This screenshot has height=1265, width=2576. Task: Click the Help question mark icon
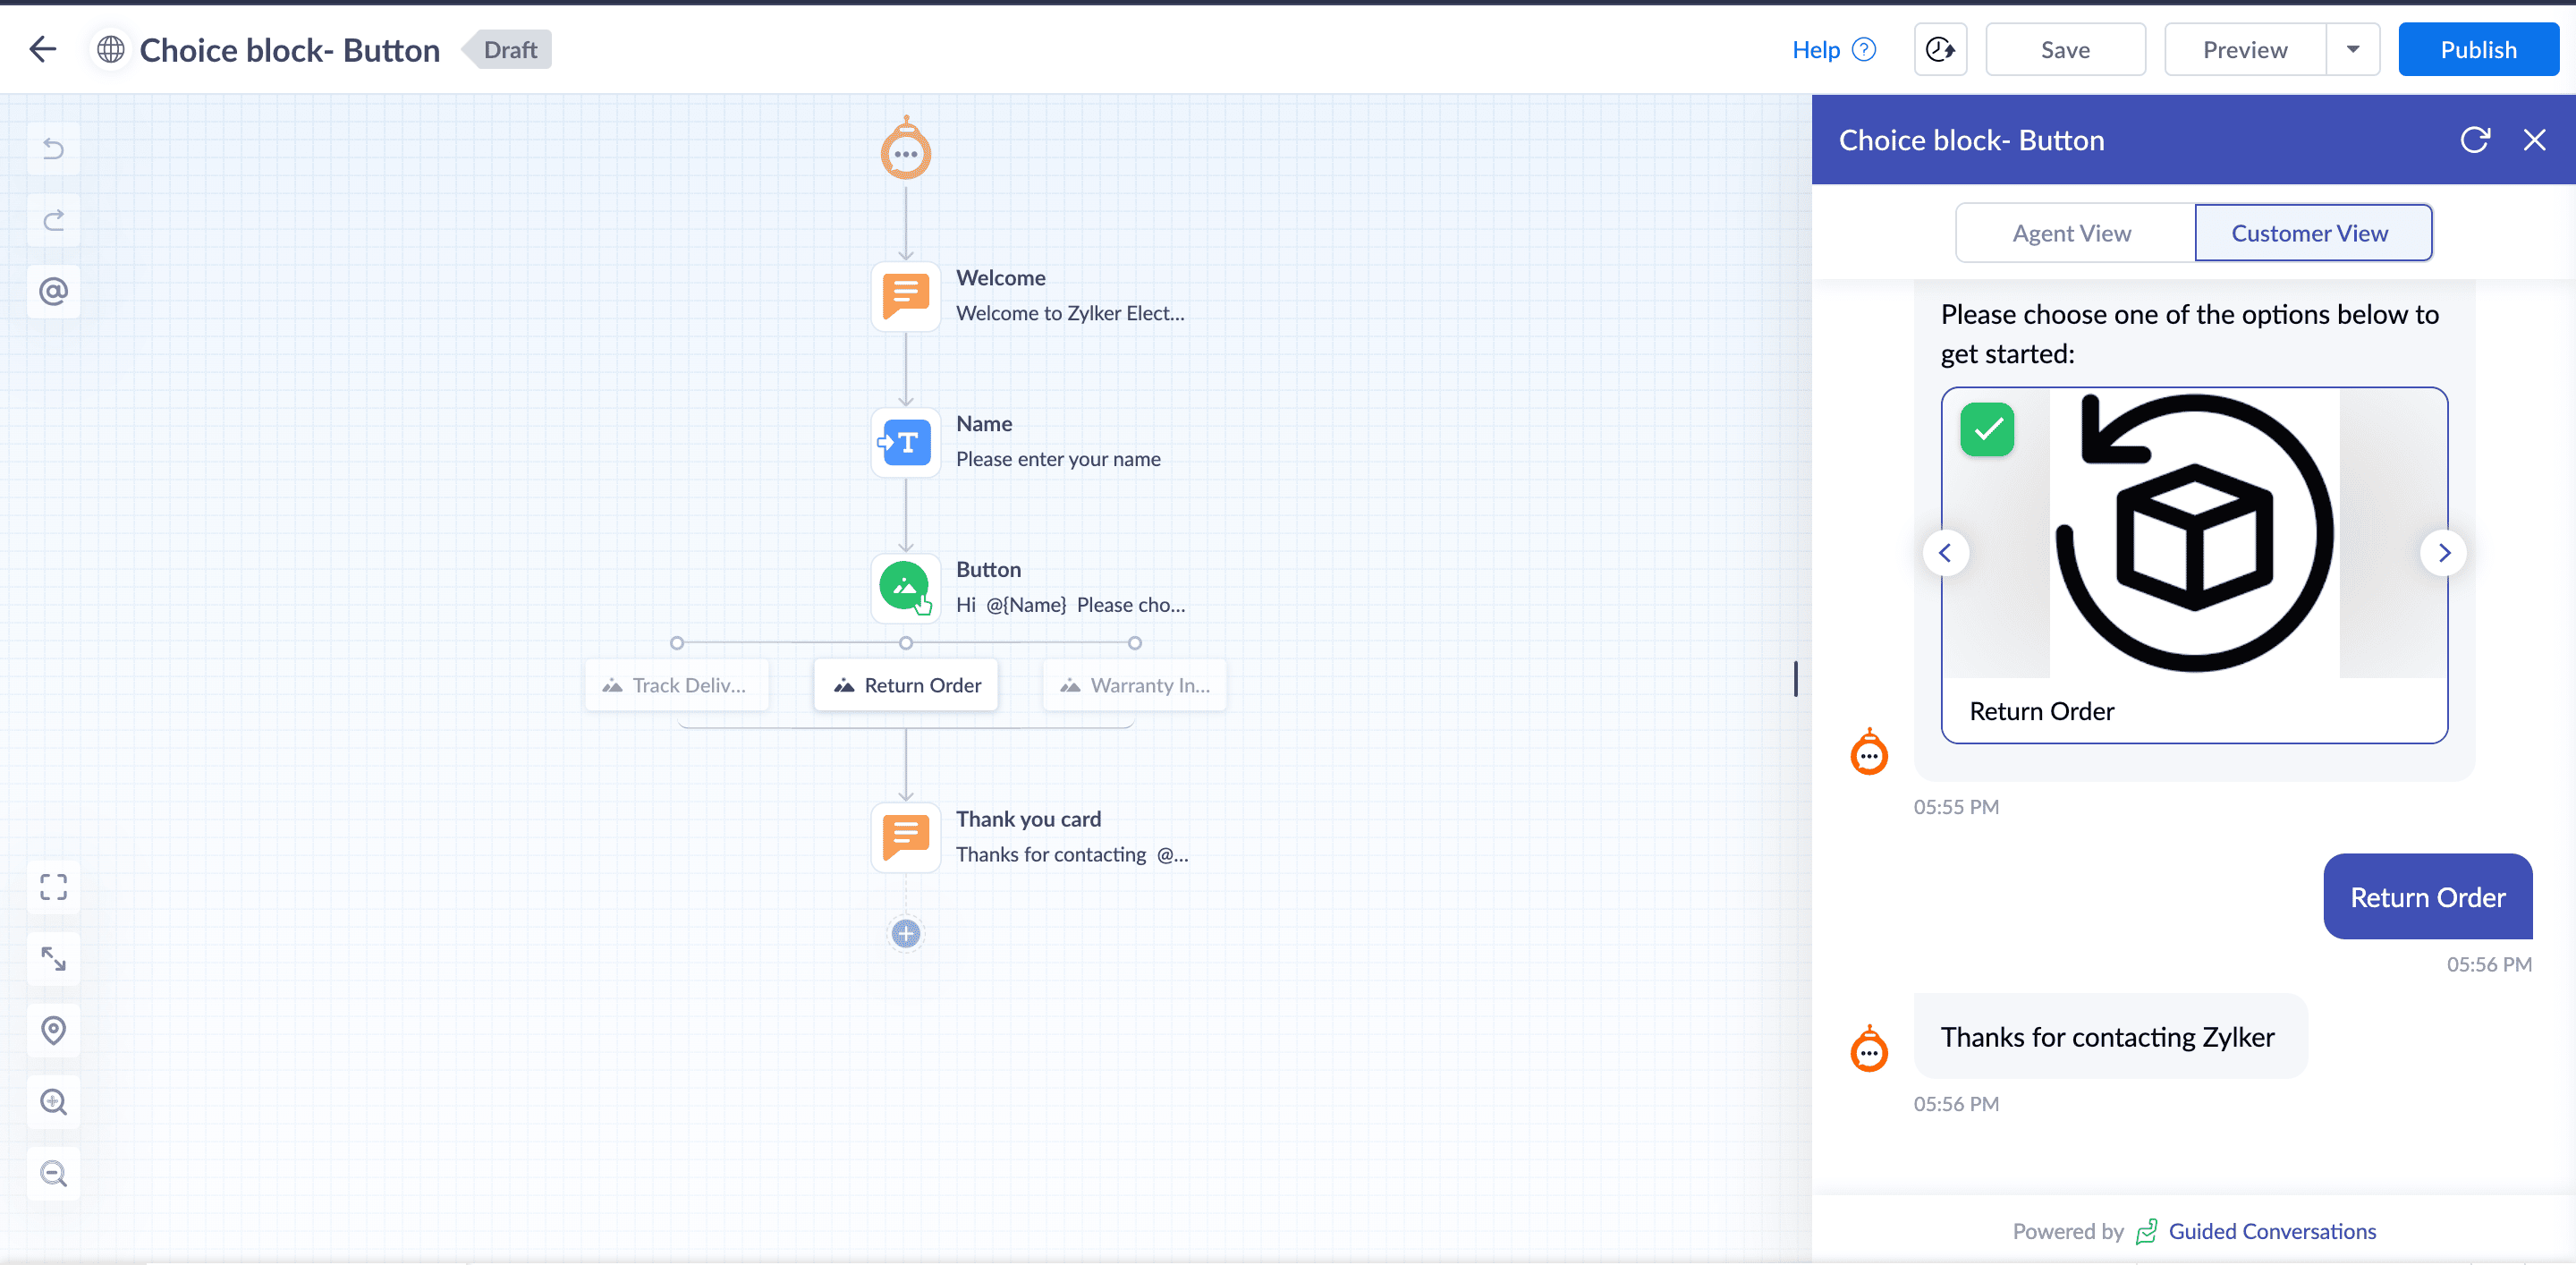click(x=1864, y=49)
